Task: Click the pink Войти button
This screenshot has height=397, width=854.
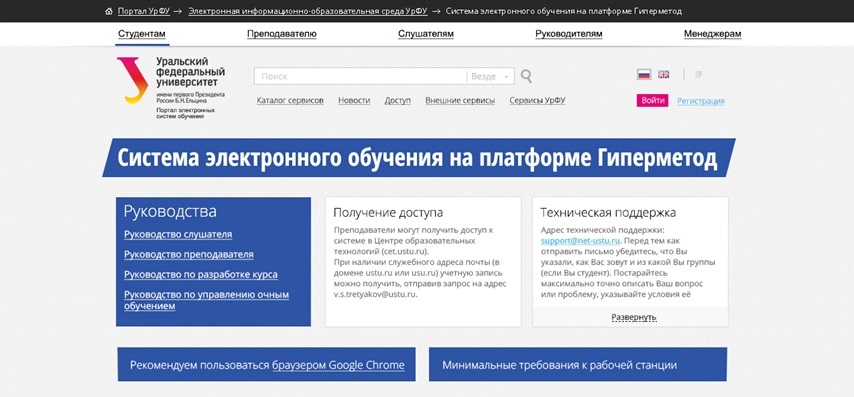Action: (652, 100)
